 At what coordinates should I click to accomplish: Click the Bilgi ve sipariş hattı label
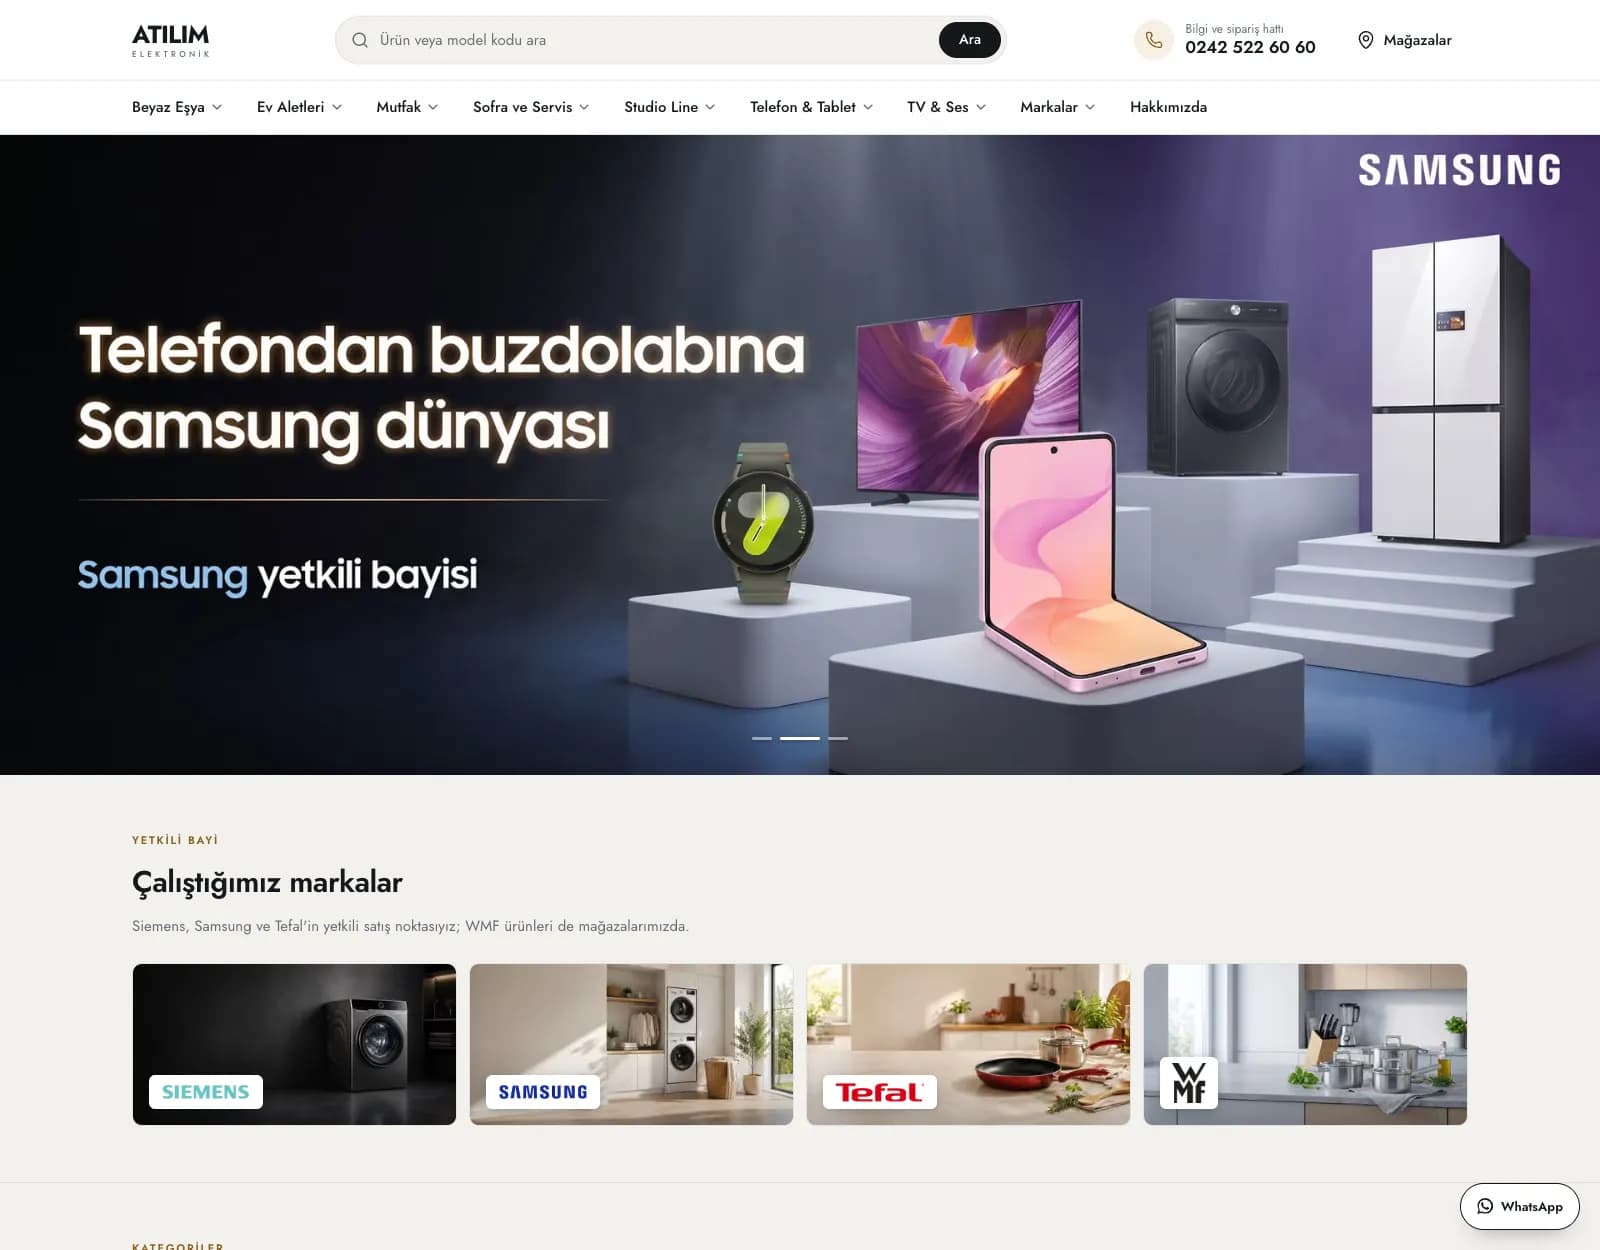click(1234, 29)
